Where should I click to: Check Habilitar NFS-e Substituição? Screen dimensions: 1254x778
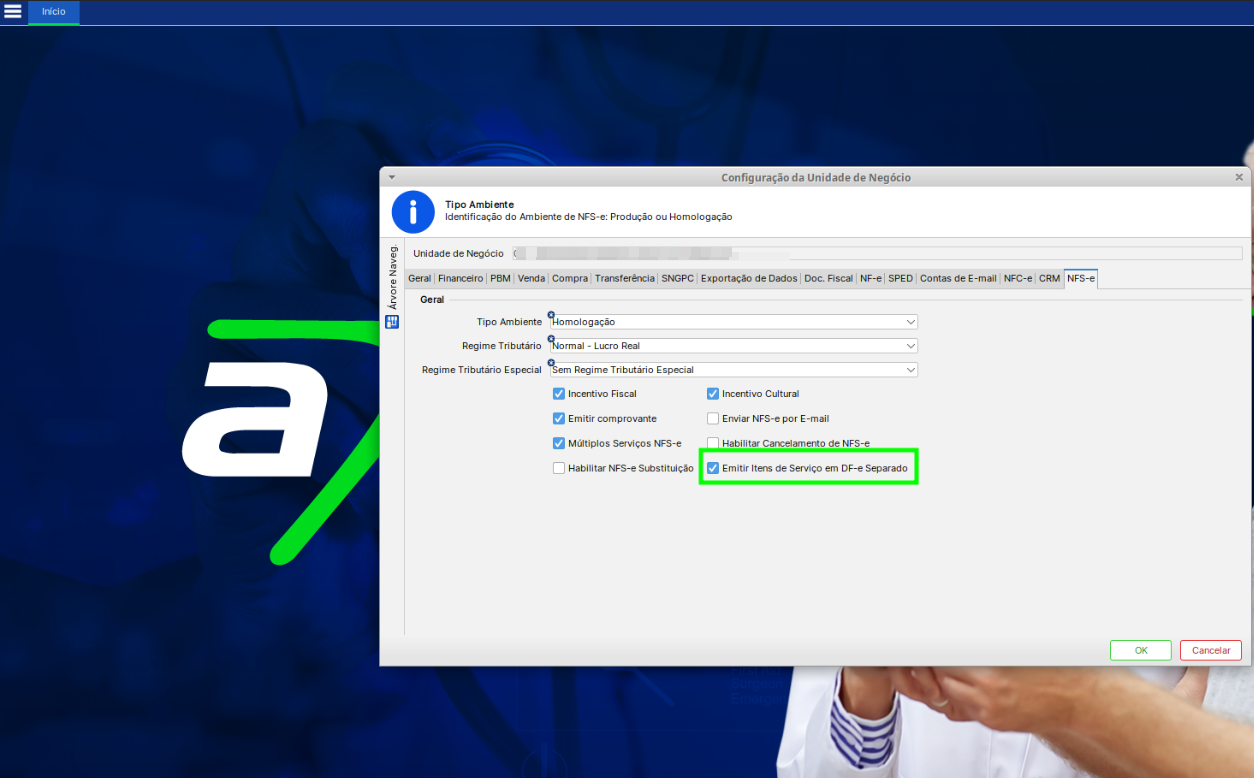(x=558, y=467)
